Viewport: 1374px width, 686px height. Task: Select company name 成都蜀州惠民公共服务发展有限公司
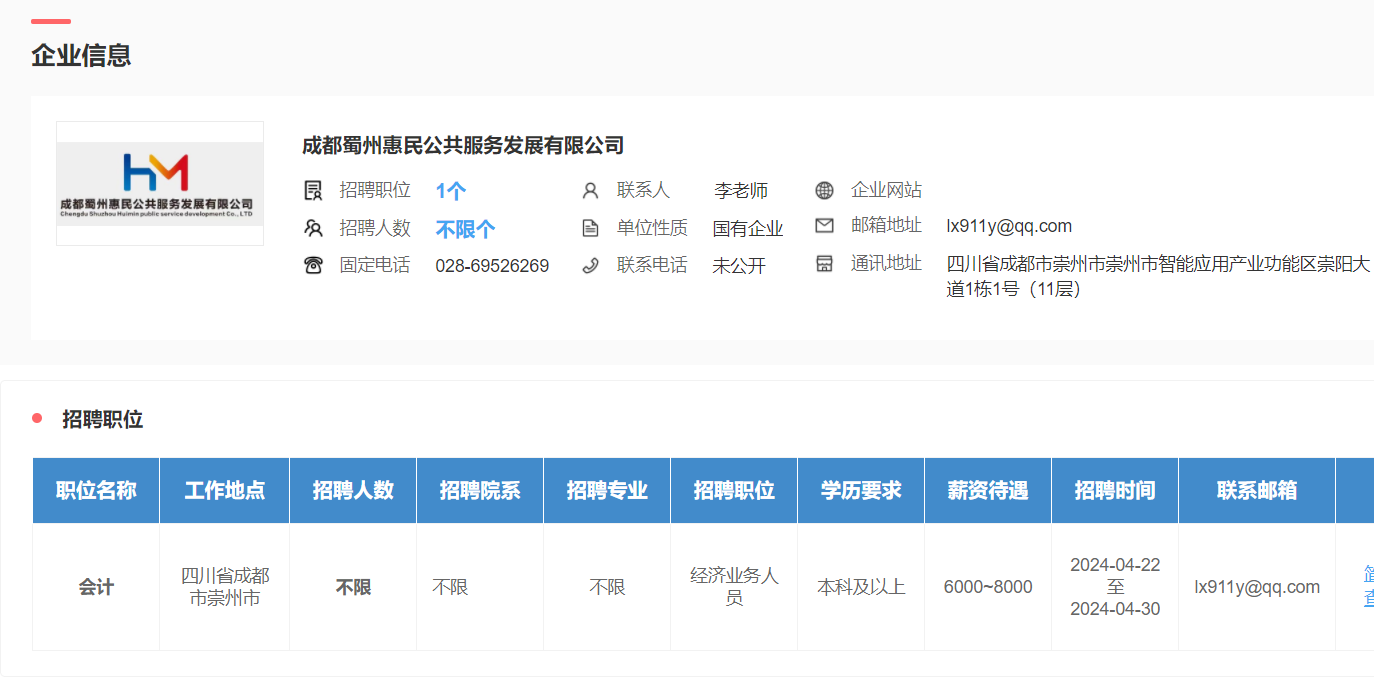463,146
